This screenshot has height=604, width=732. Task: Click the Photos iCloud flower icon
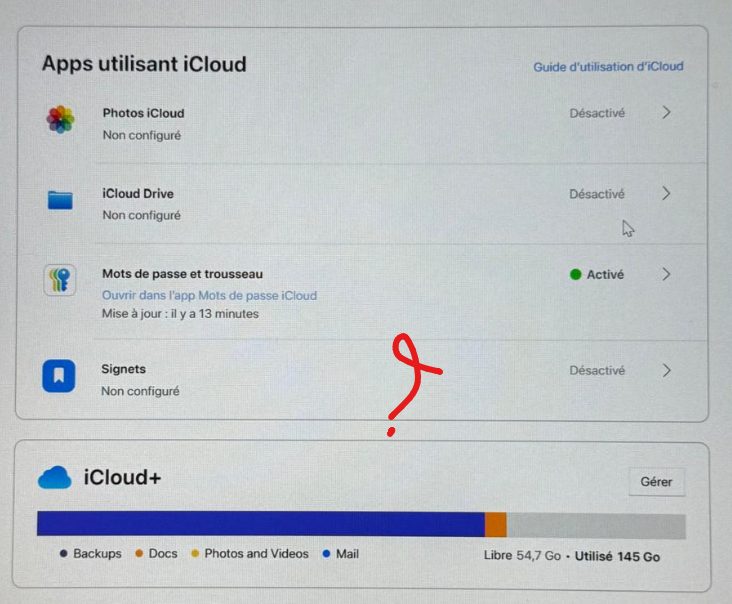point(60,119)
